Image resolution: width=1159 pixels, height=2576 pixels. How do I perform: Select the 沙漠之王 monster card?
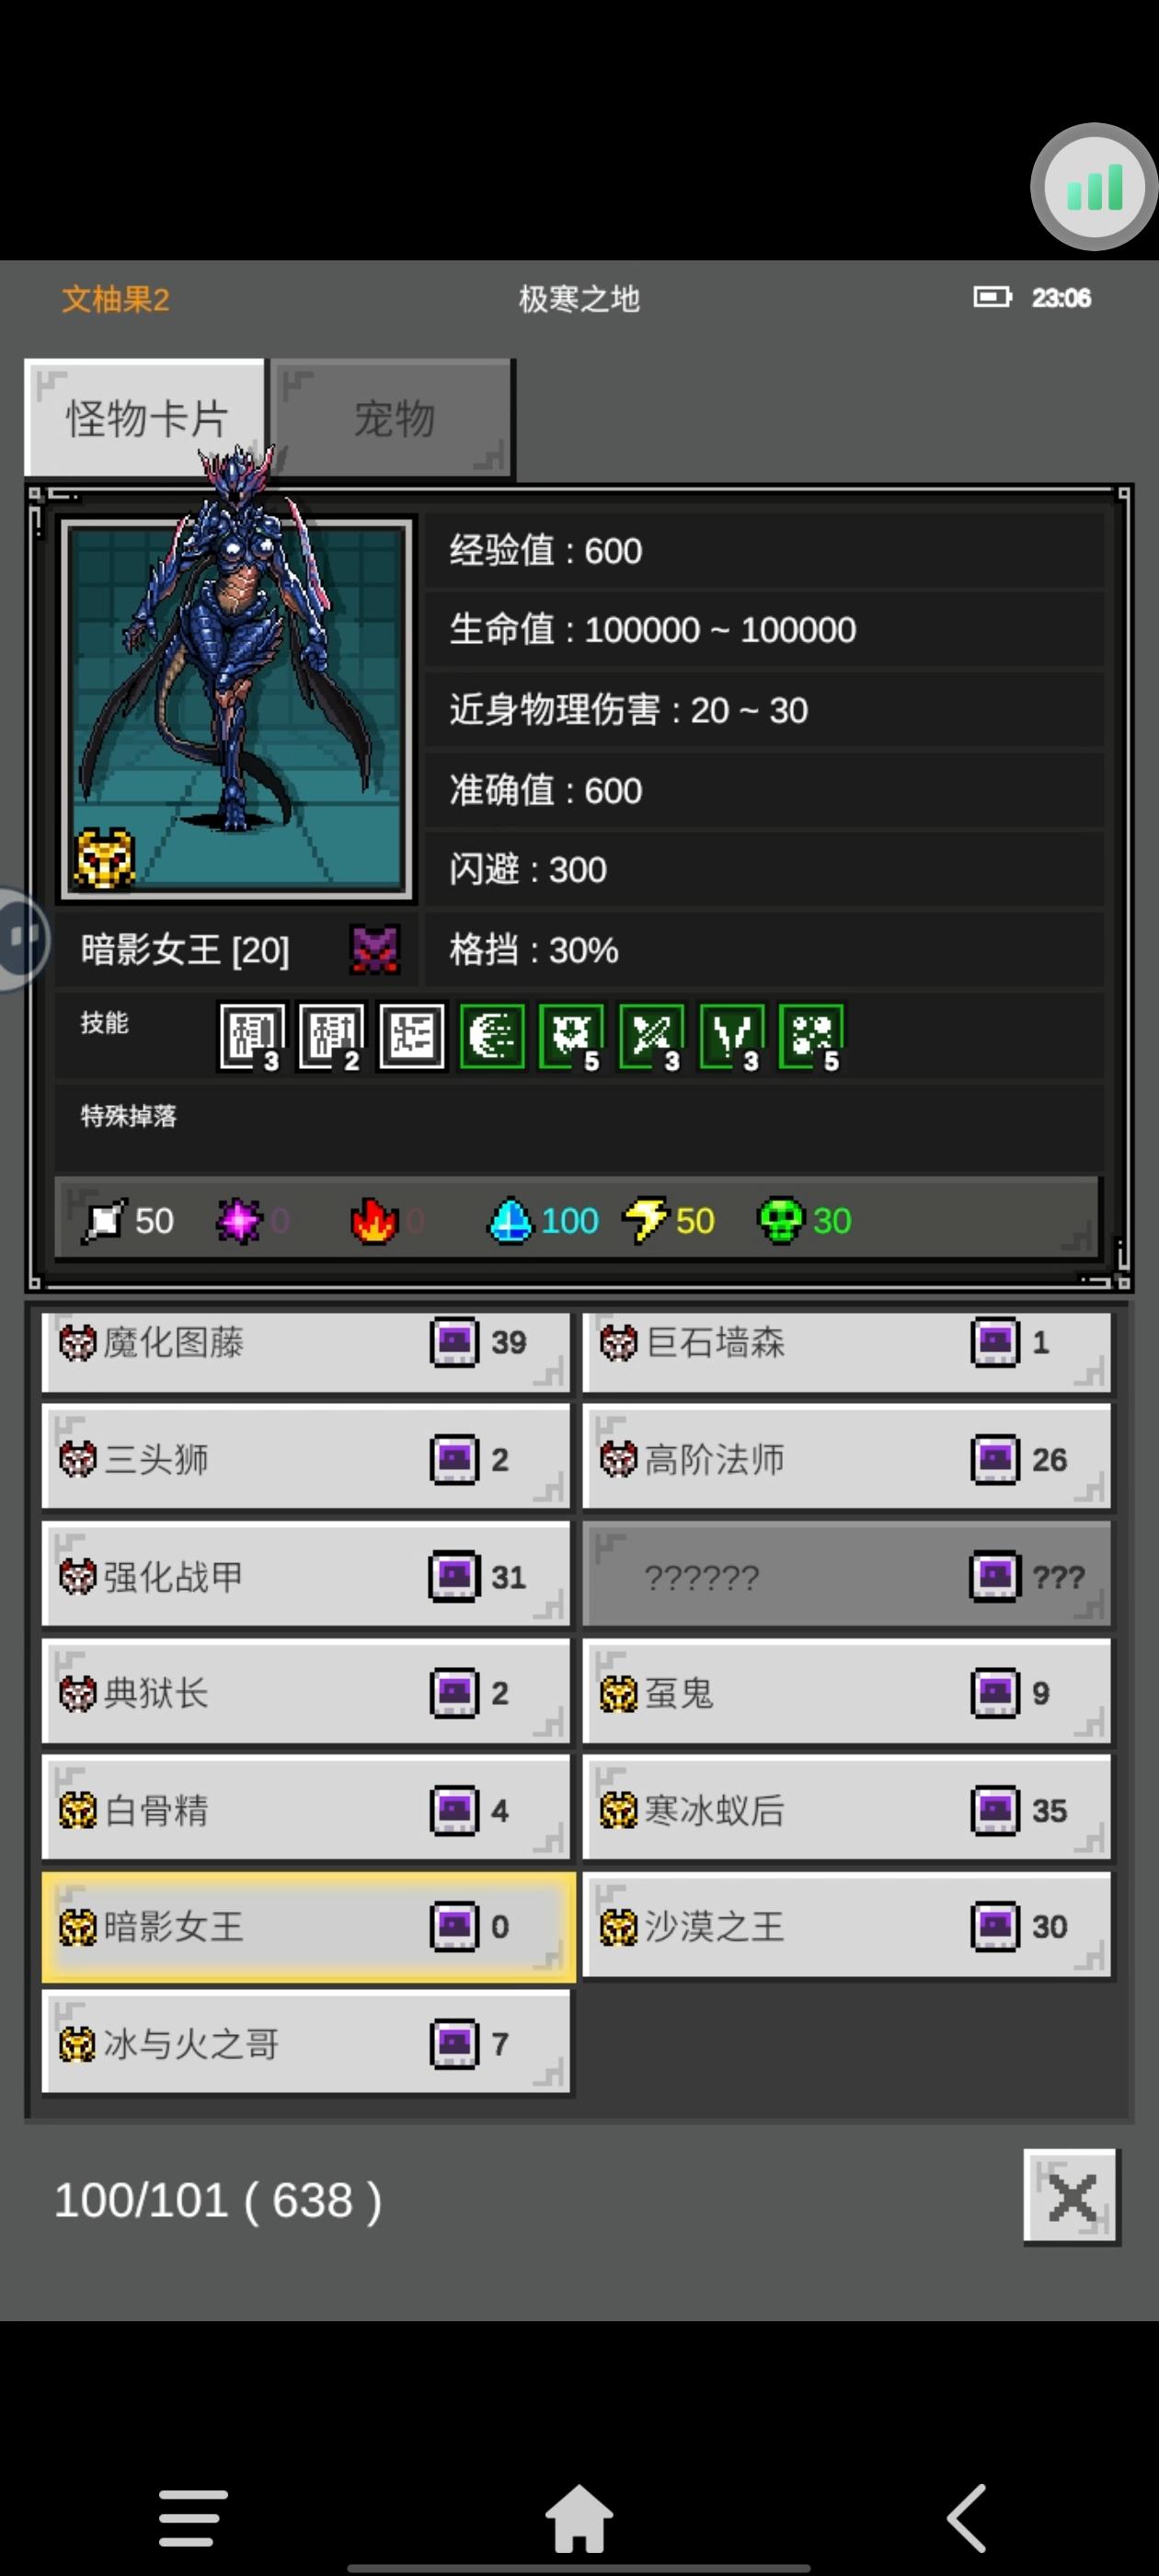[x=847, y=1926]
